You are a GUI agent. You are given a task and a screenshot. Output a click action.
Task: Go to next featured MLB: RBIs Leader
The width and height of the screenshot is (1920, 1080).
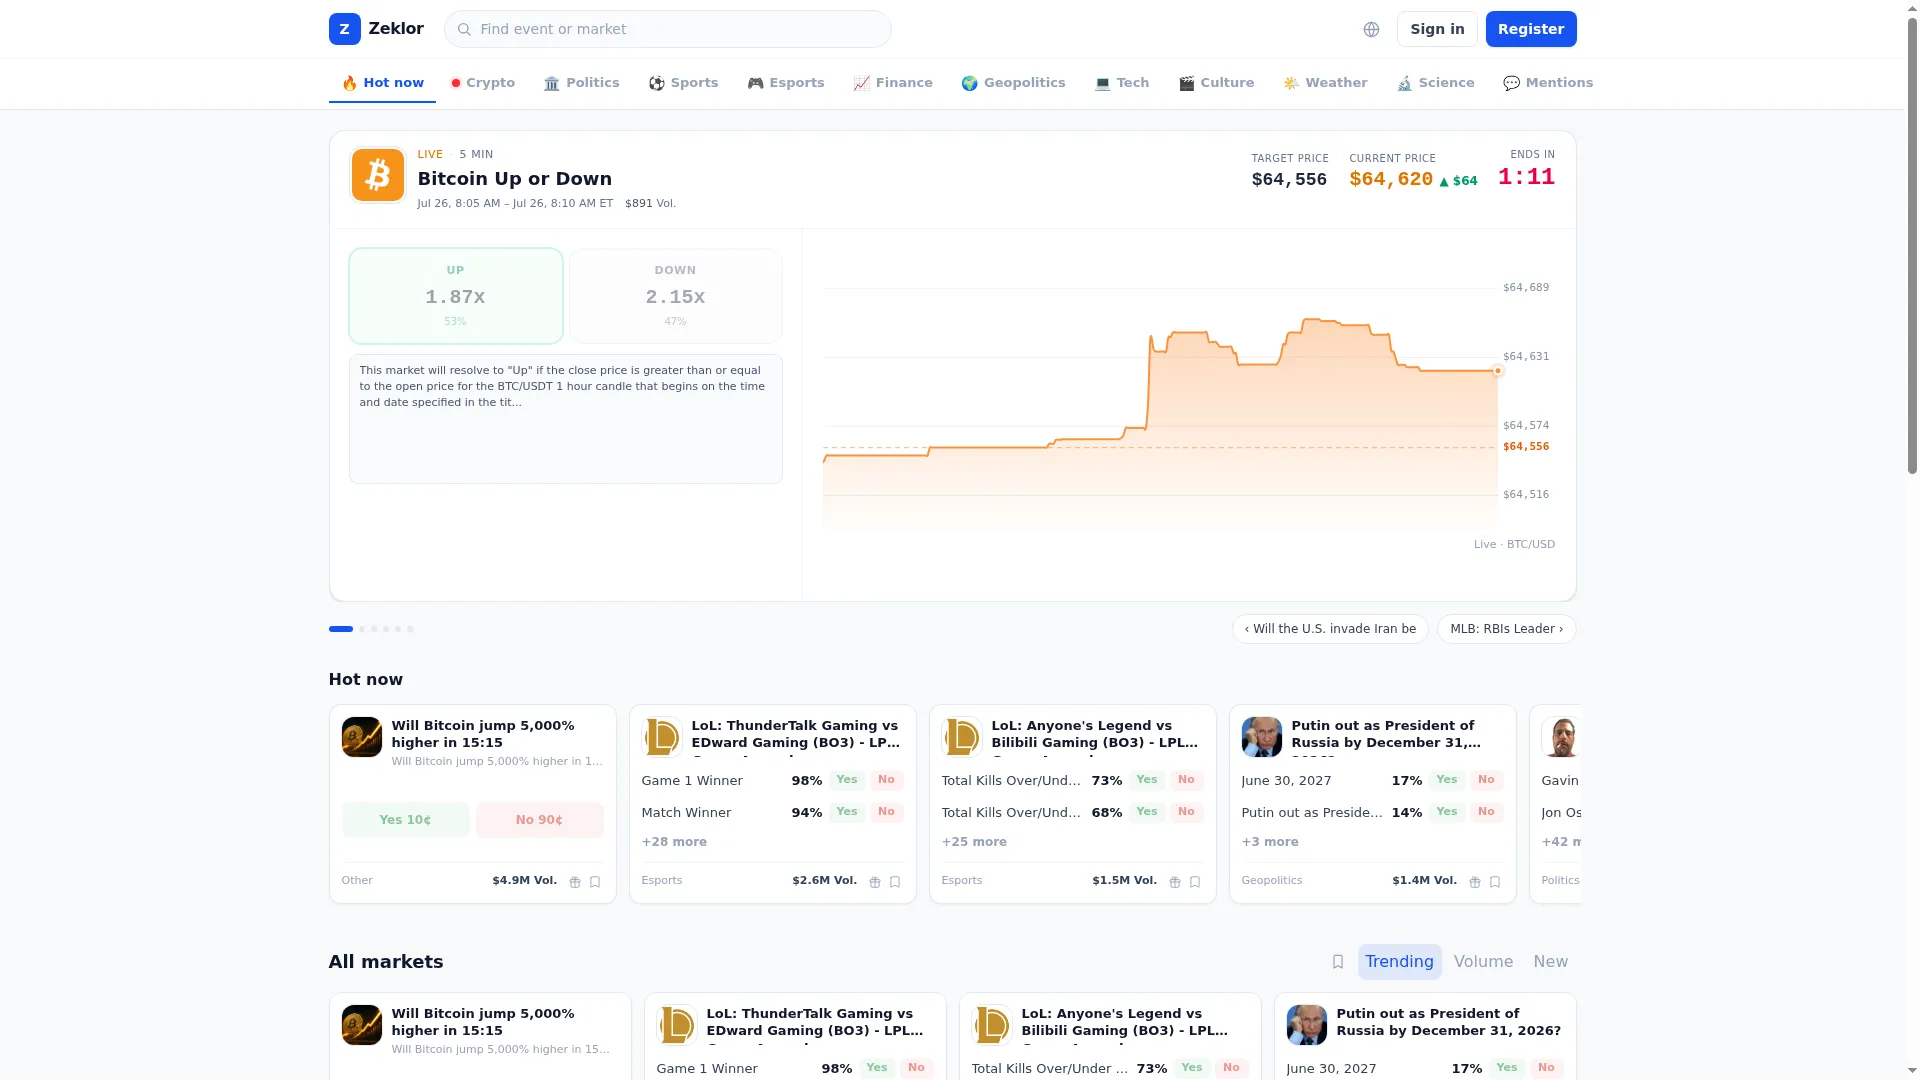(x=1506, y=629)
